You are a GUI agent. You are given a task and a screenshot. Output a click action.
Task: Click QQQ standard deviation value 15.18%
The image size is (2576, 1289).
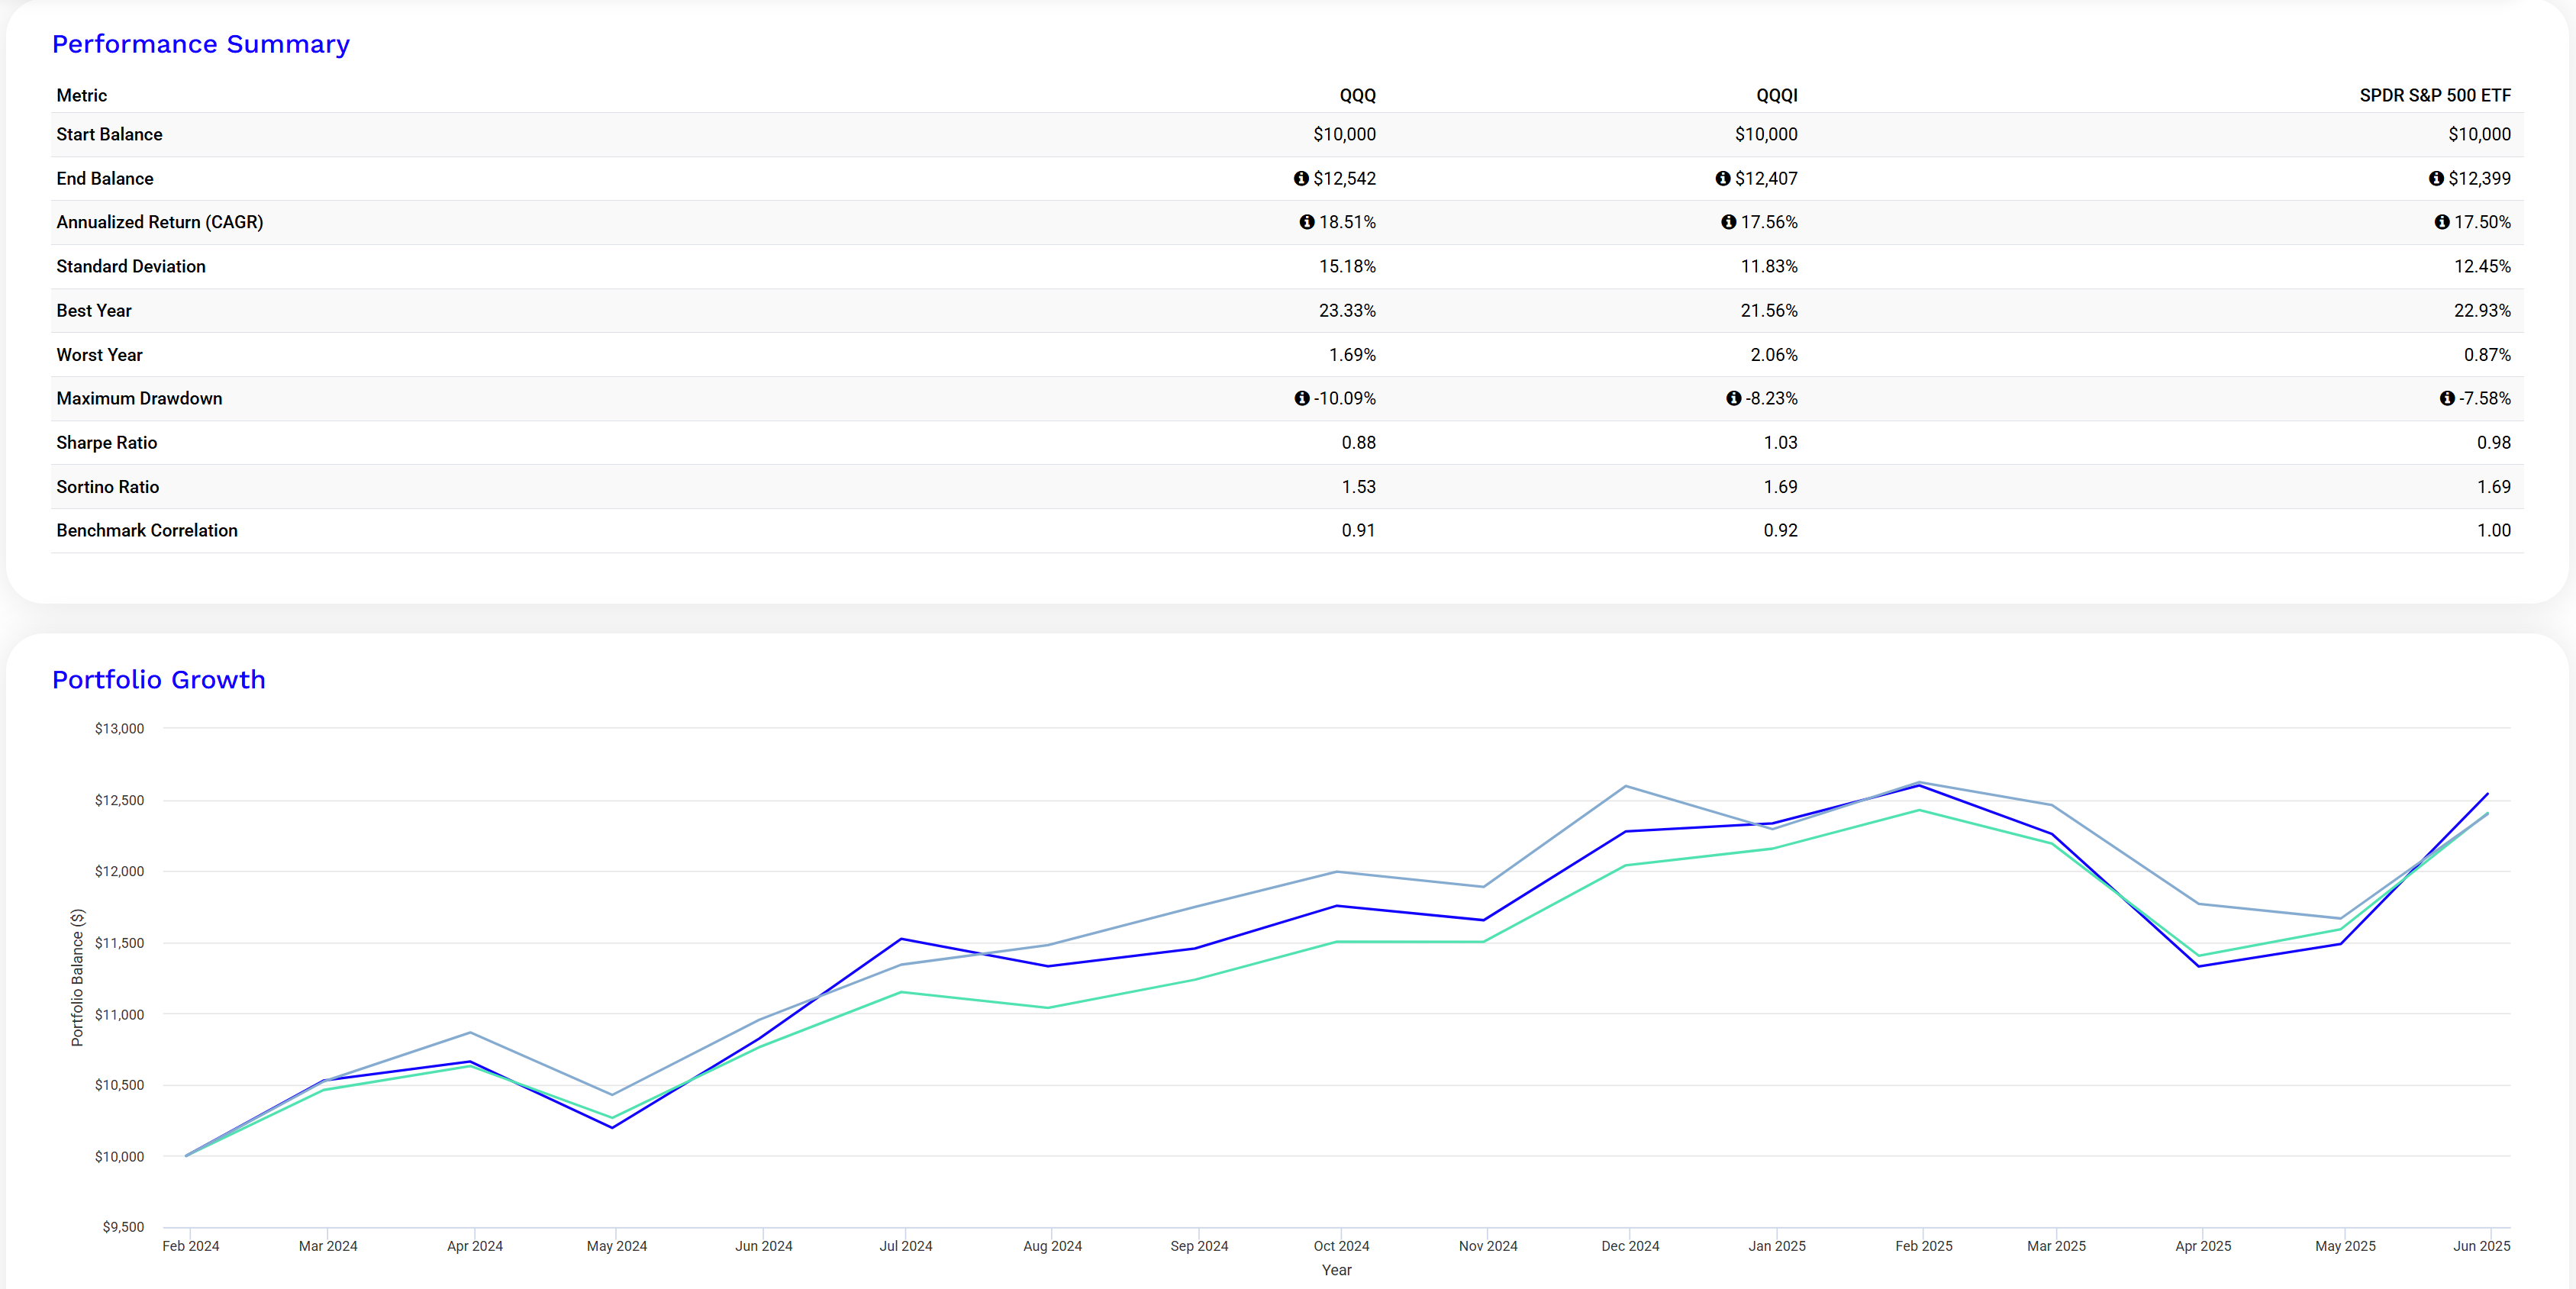pyautogui.click(x=1347, y=266)
